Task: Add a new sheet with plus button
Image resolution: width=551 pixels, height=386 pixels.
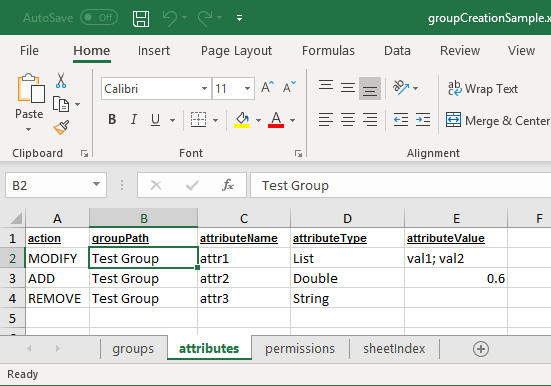Action: (481, 349)
